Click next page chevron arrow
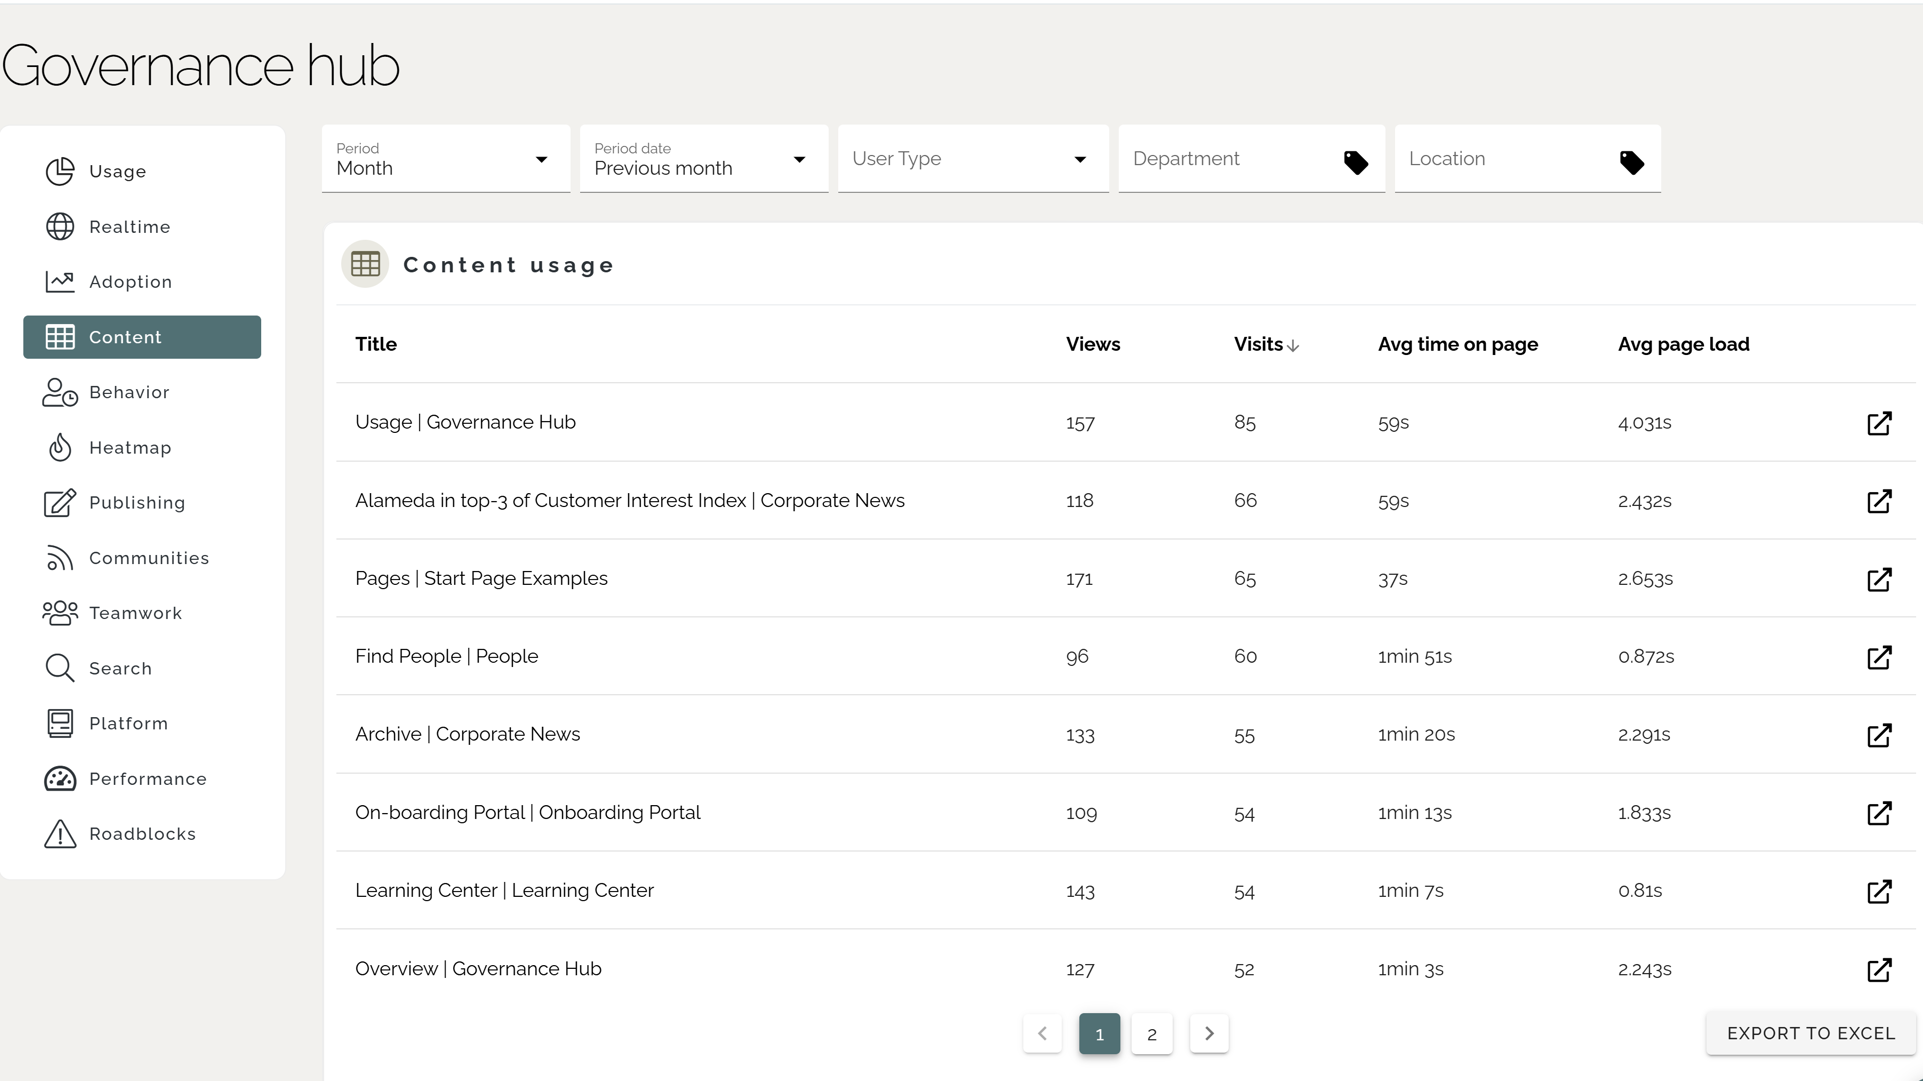This screenshot has width=1923, height=1081. 1209,1034
